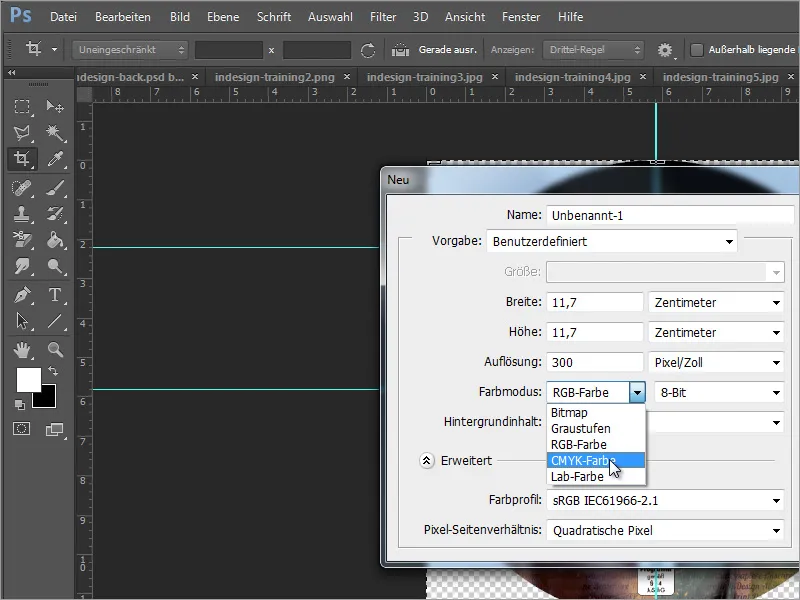This screenshot has width=800, height=600.
Task: Click the foreground color swatch
Action: coord(29,380)
